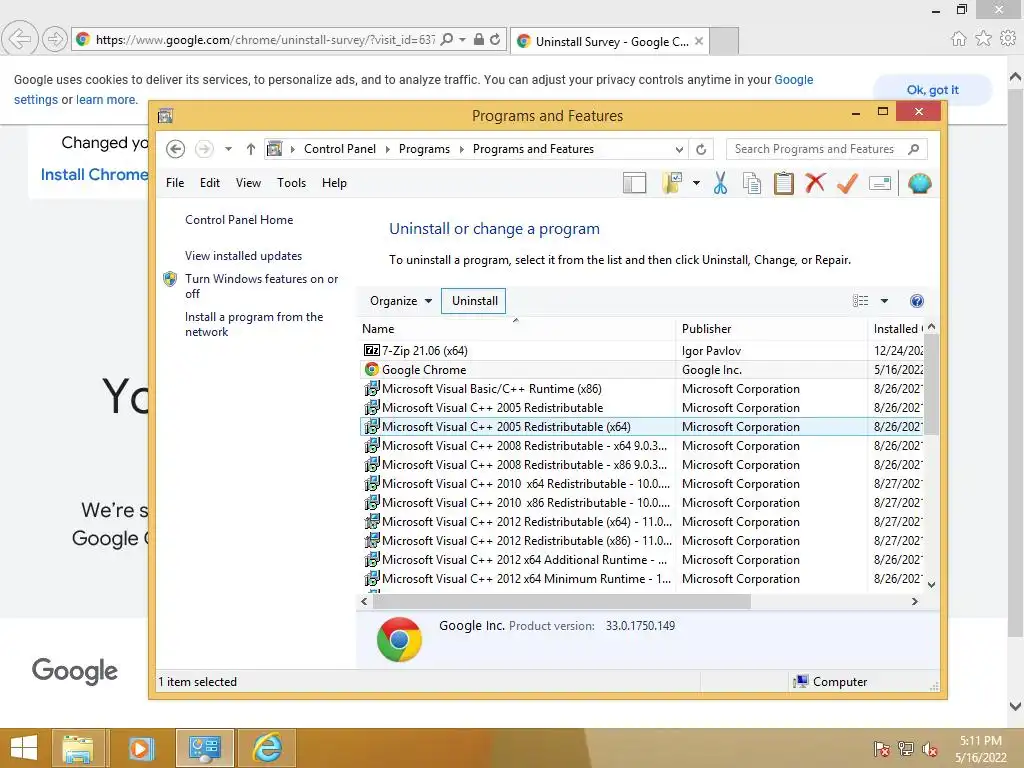Open the Tools menu
The image size is (1024, 768).
291,183
